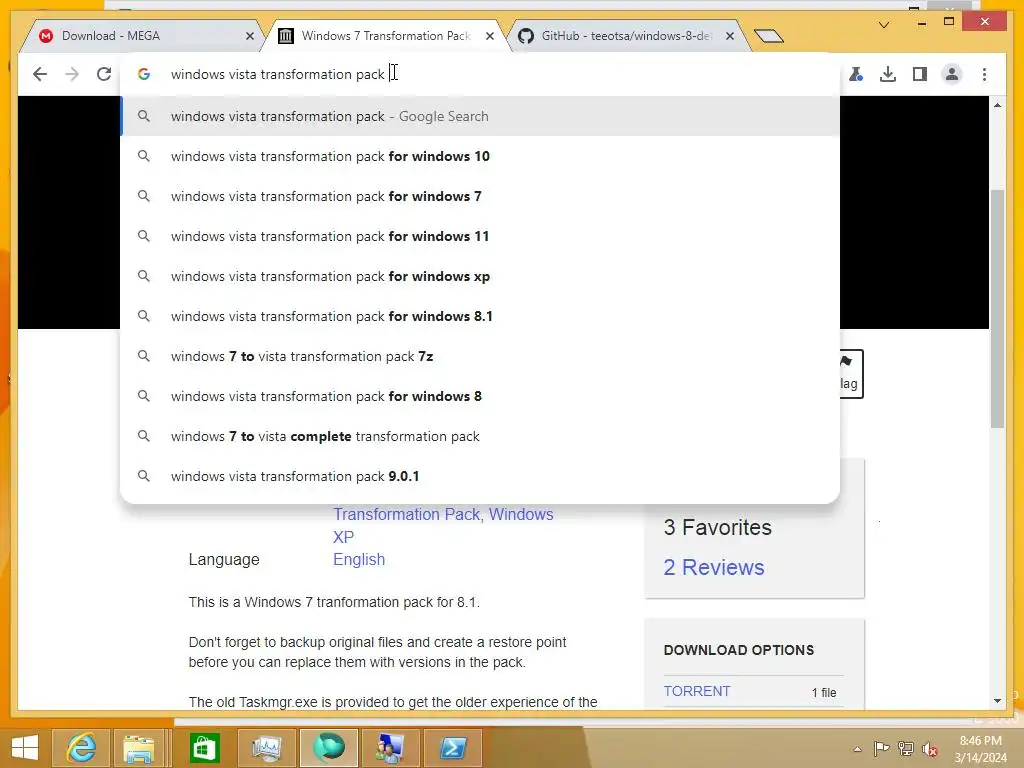Open Chrome Labs flask icon

(856, 74)
